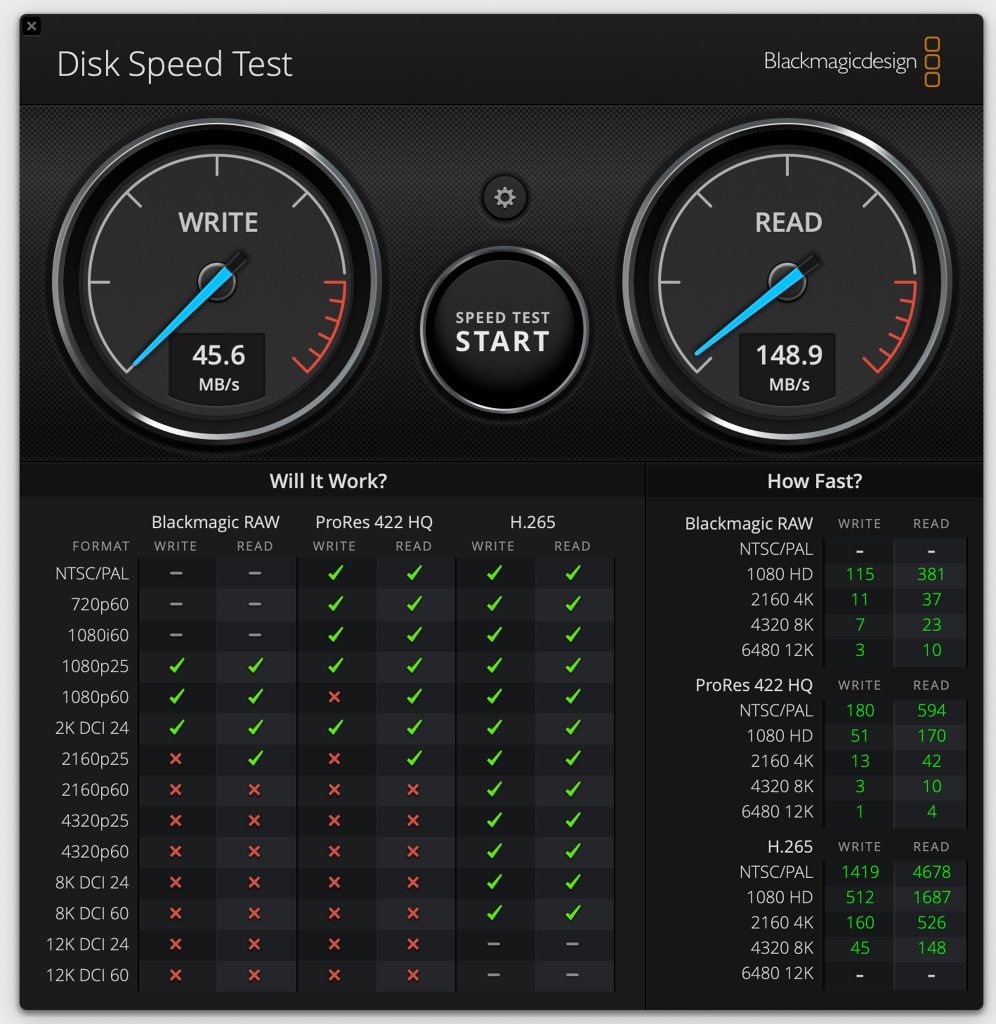Click the 148 read value for H.265 4320 8K

(931, 948)
